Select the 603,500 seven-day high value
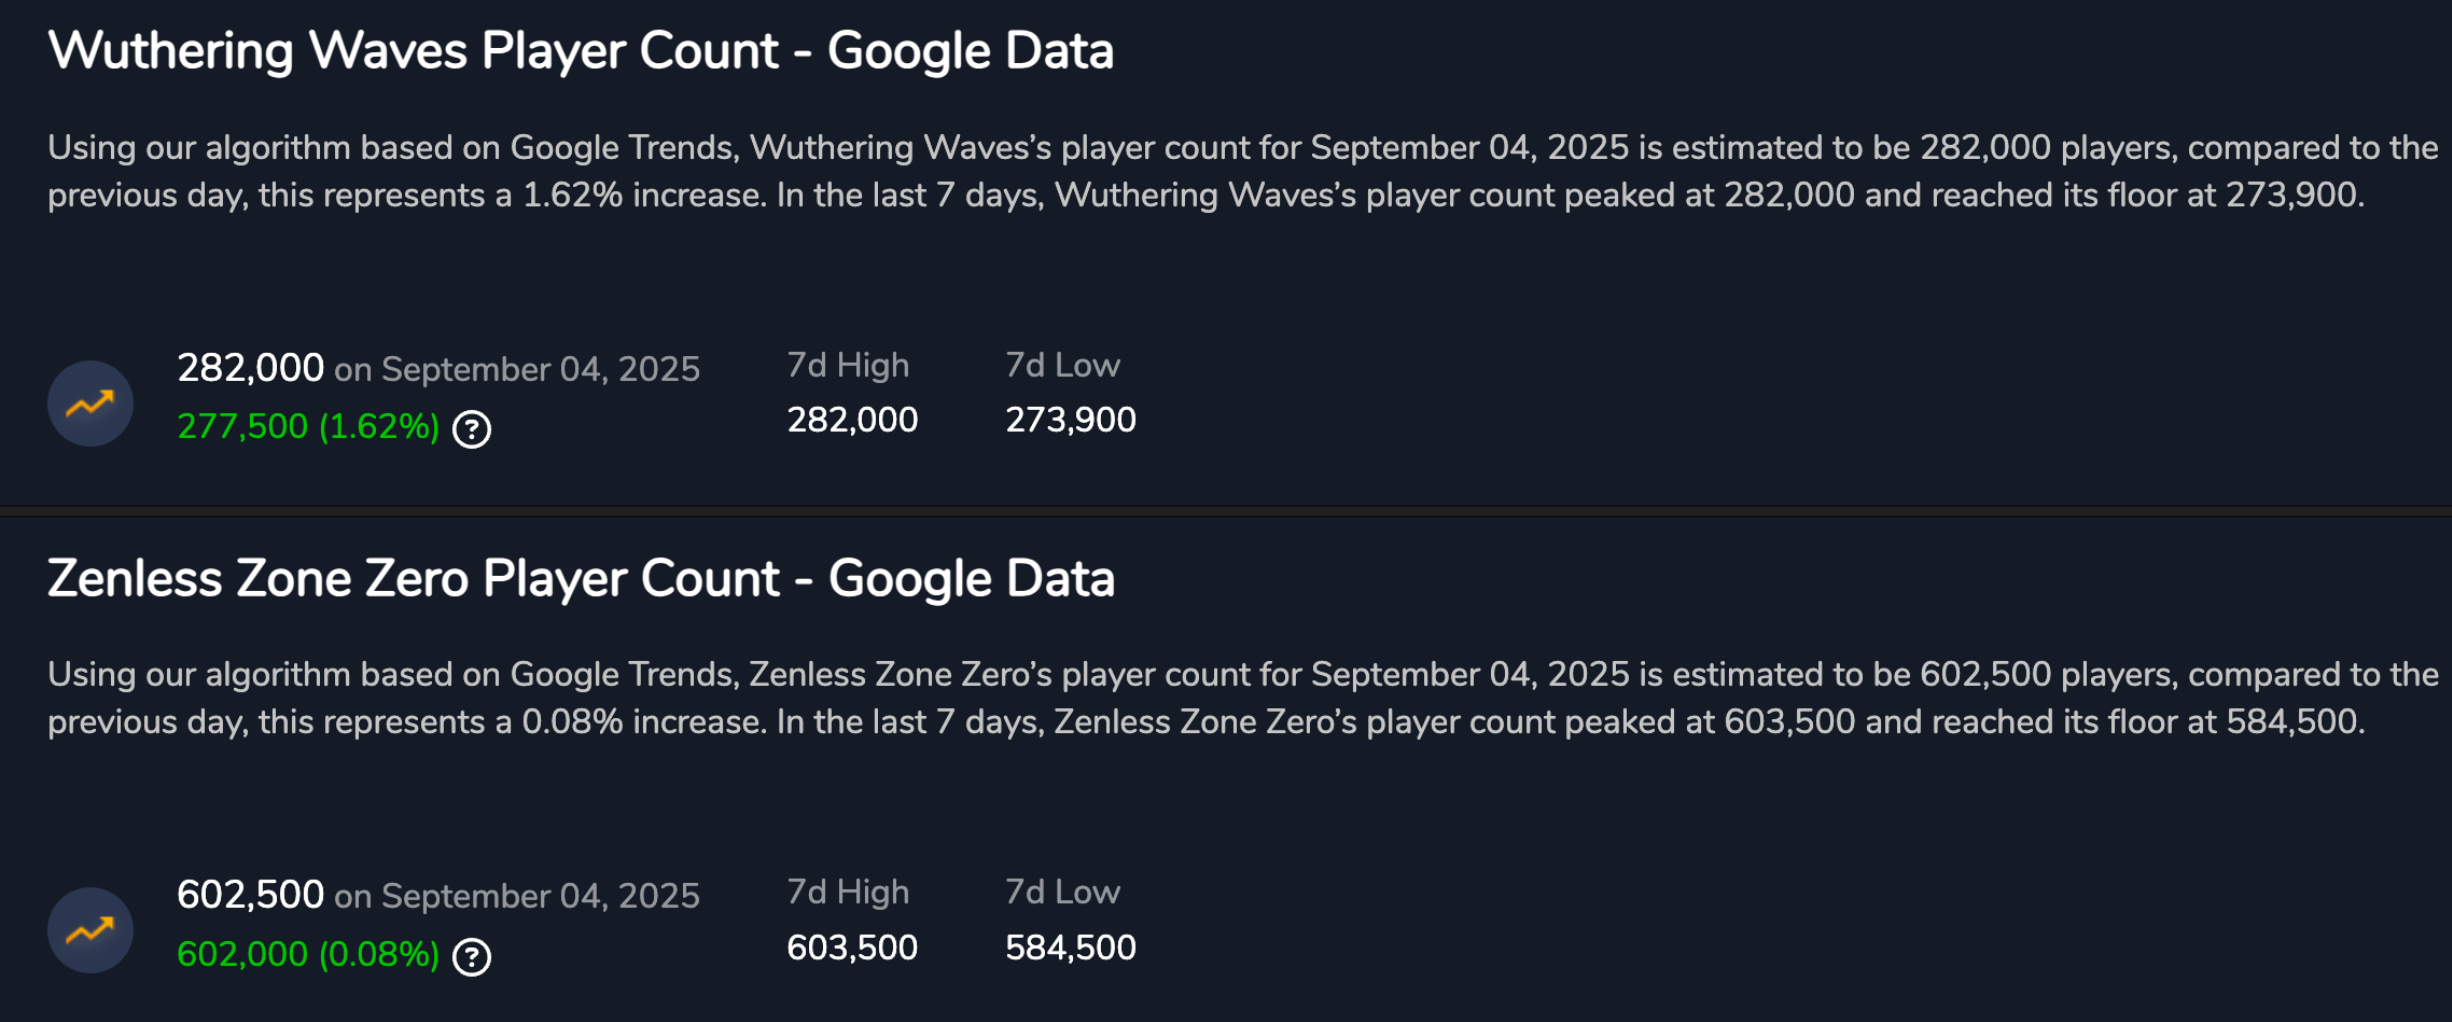The width and height of the screenshot is (2452, 1022). click(852, 948)
